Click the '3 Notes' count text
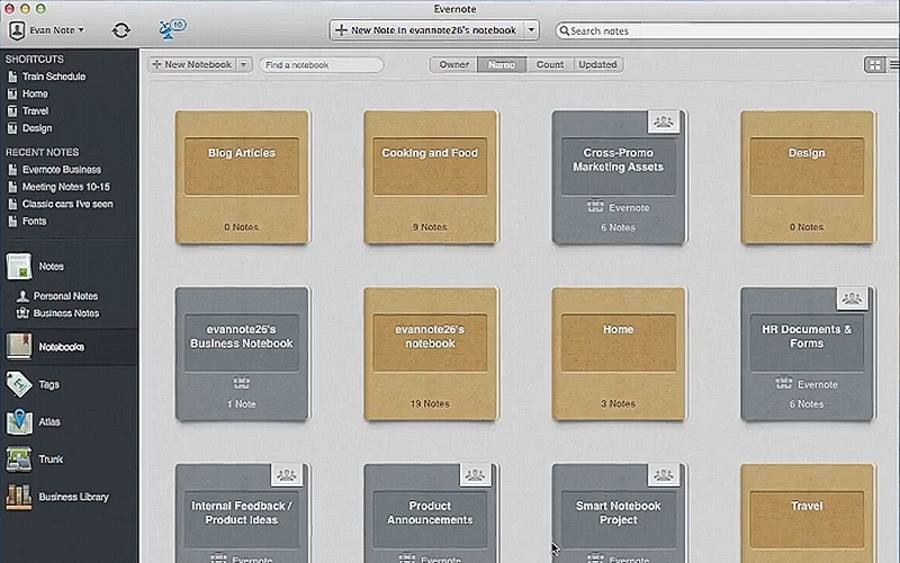This screenshot has width=900, height=563. click(x=618, y=404)
